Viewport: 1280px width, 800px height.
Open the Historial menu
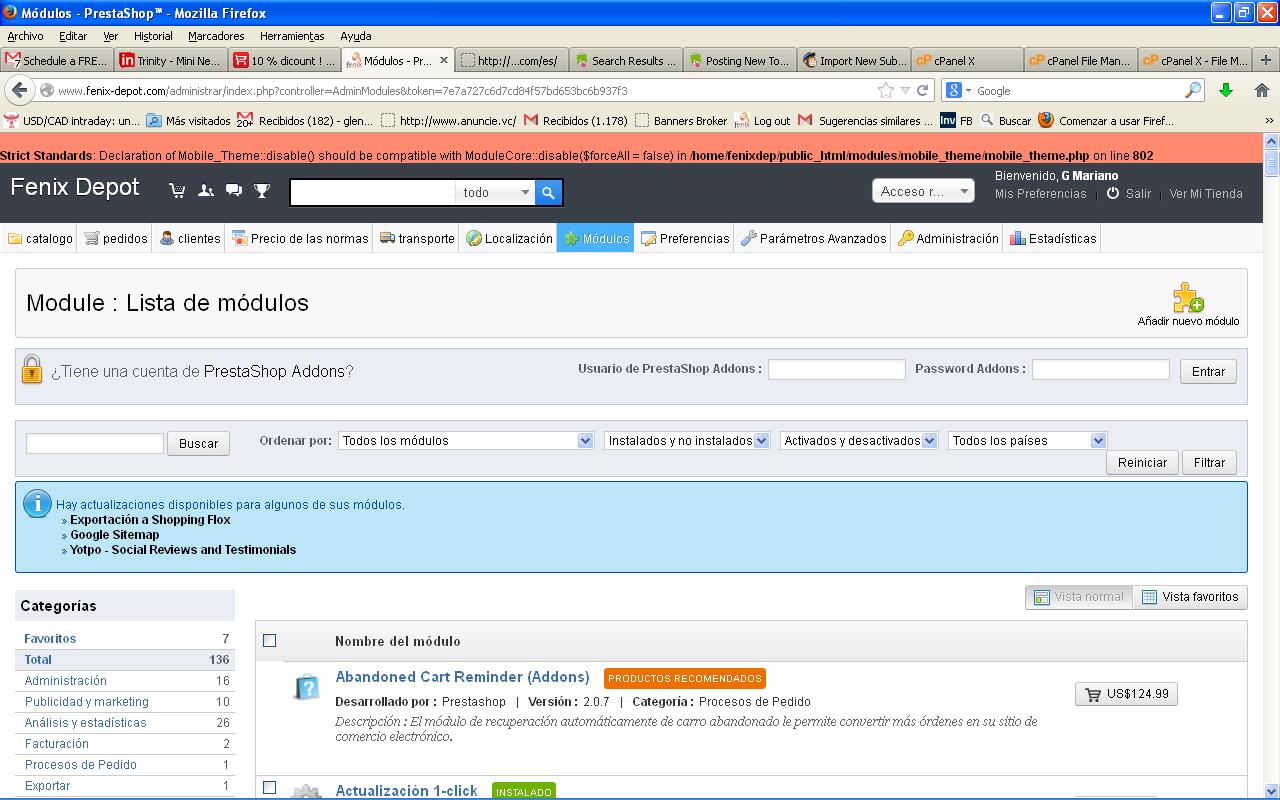(x=153, y=36)
